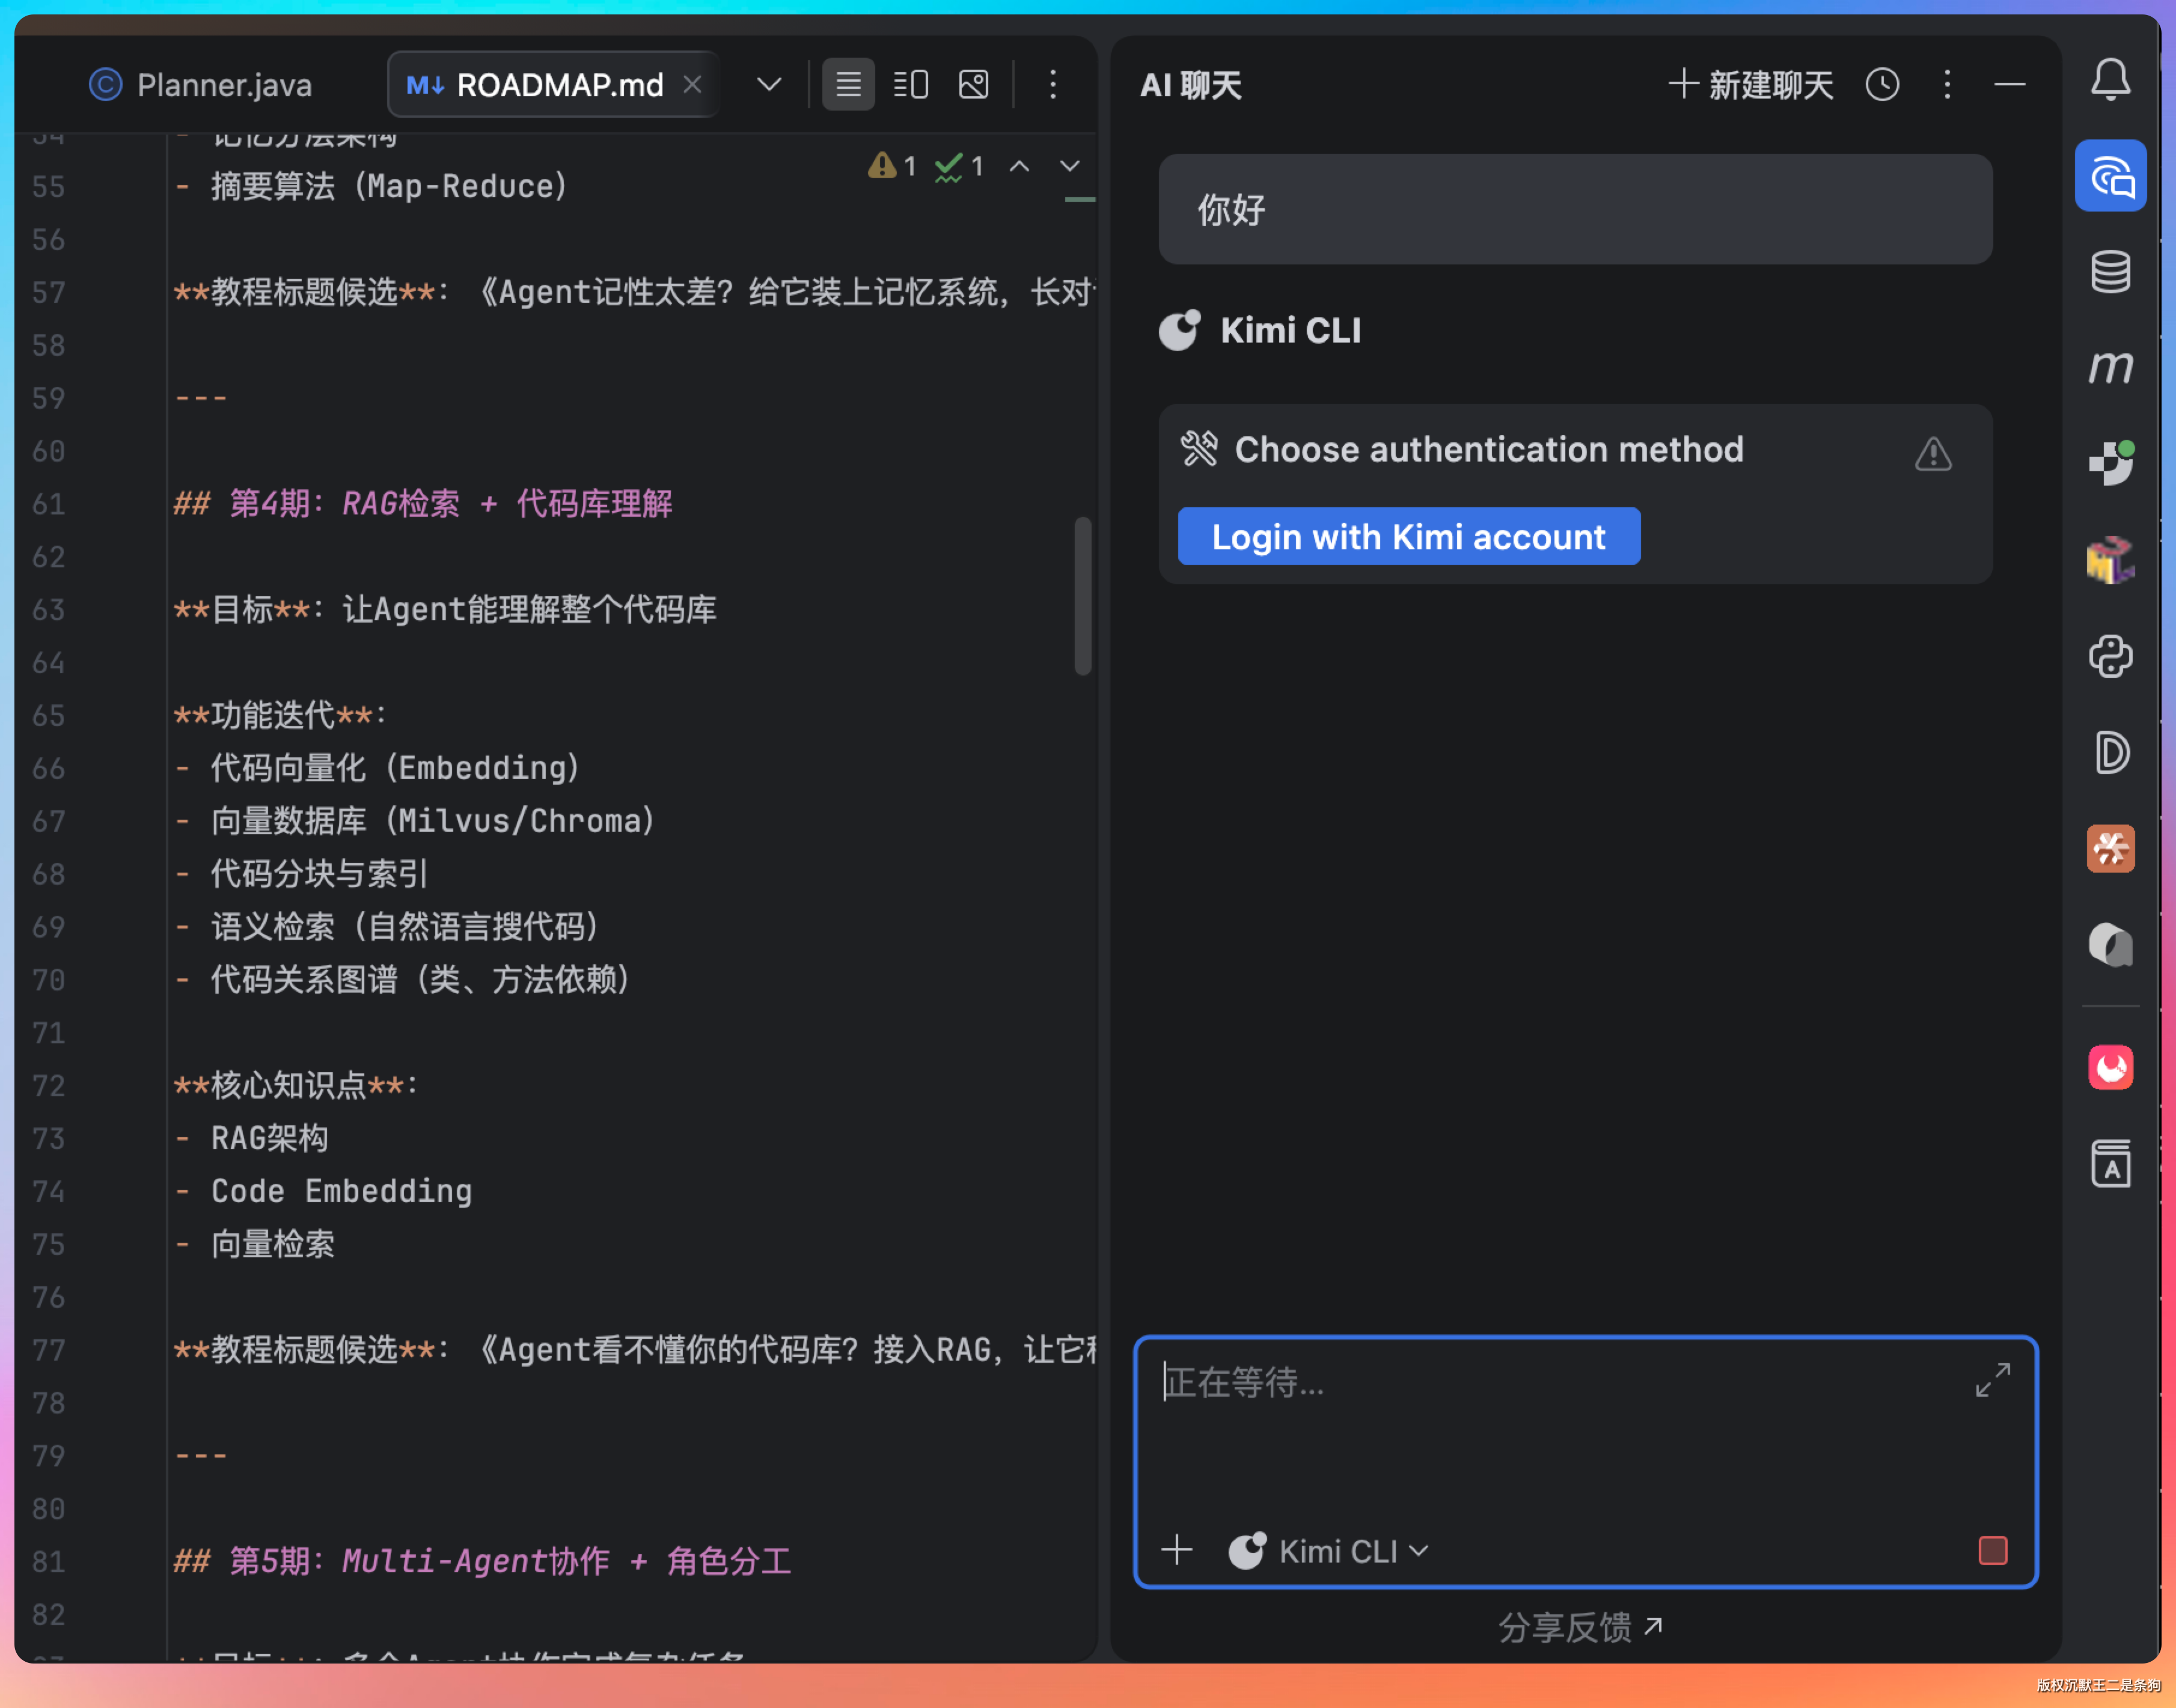Close the ROADMAP.md tab

tap(692, 85)
